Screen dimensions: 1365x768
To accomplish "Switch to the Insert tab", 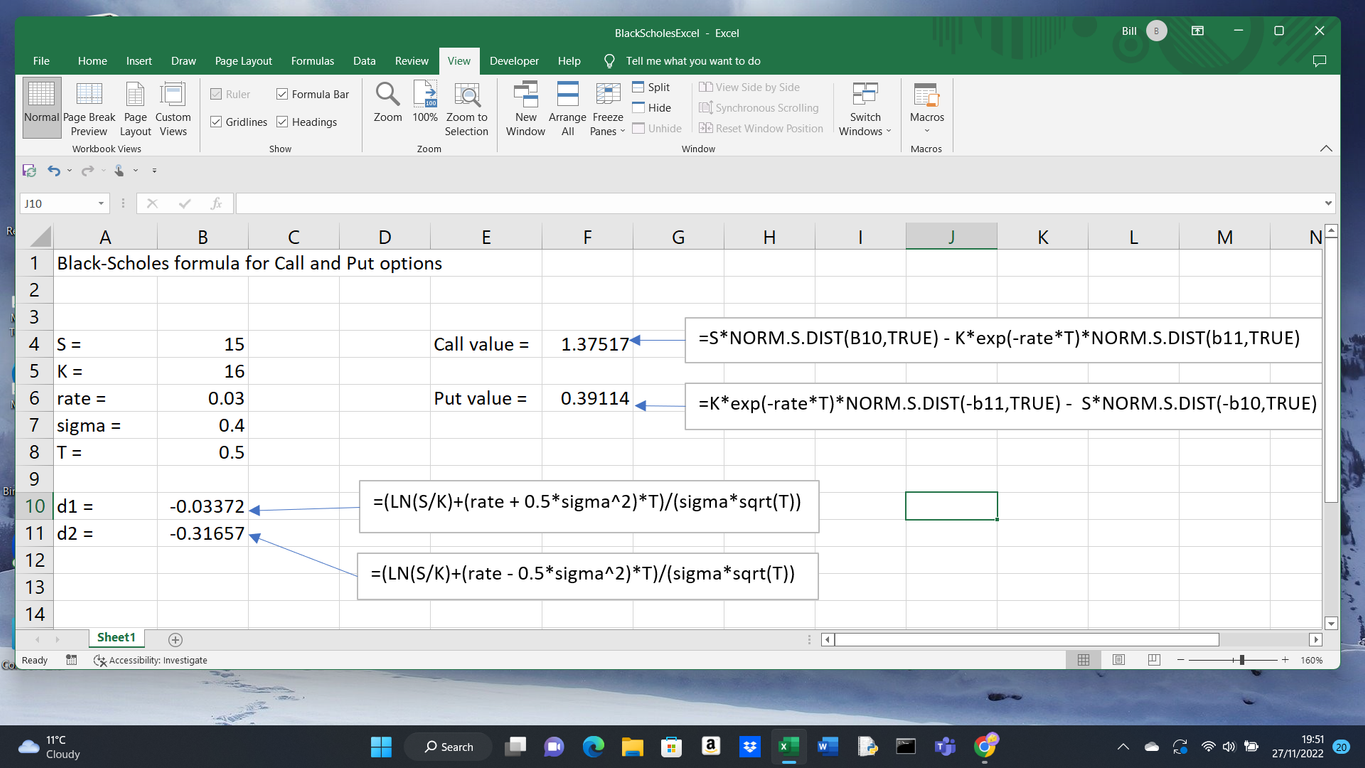I will coord(139,61).
